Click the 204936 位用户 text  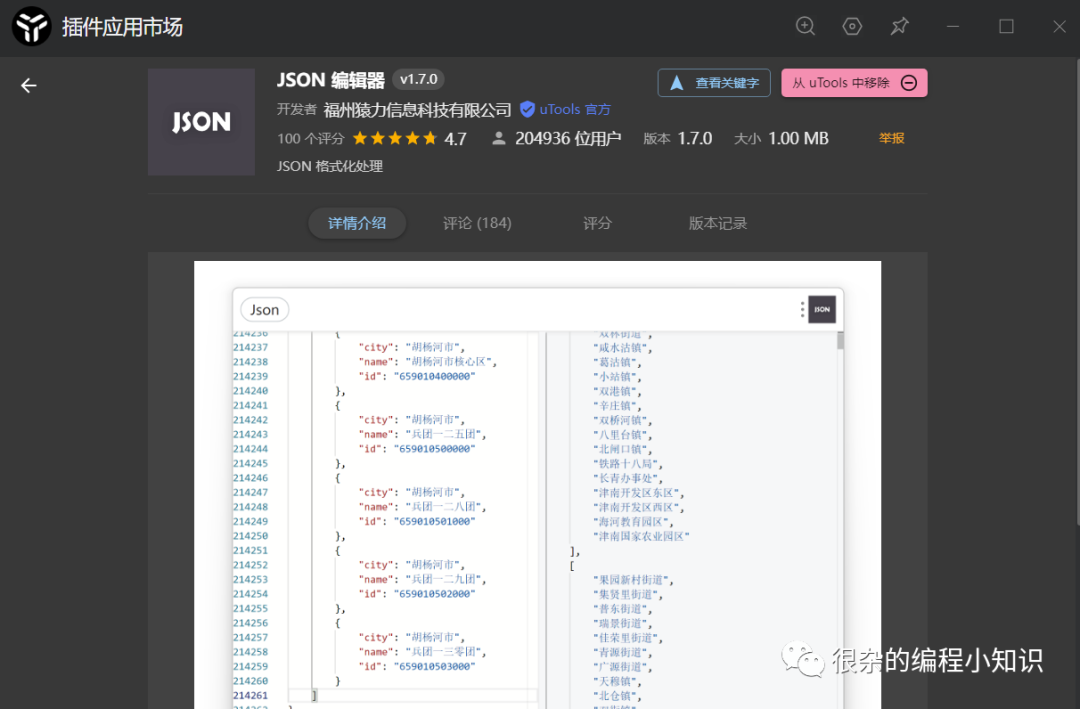pos(568,138)
